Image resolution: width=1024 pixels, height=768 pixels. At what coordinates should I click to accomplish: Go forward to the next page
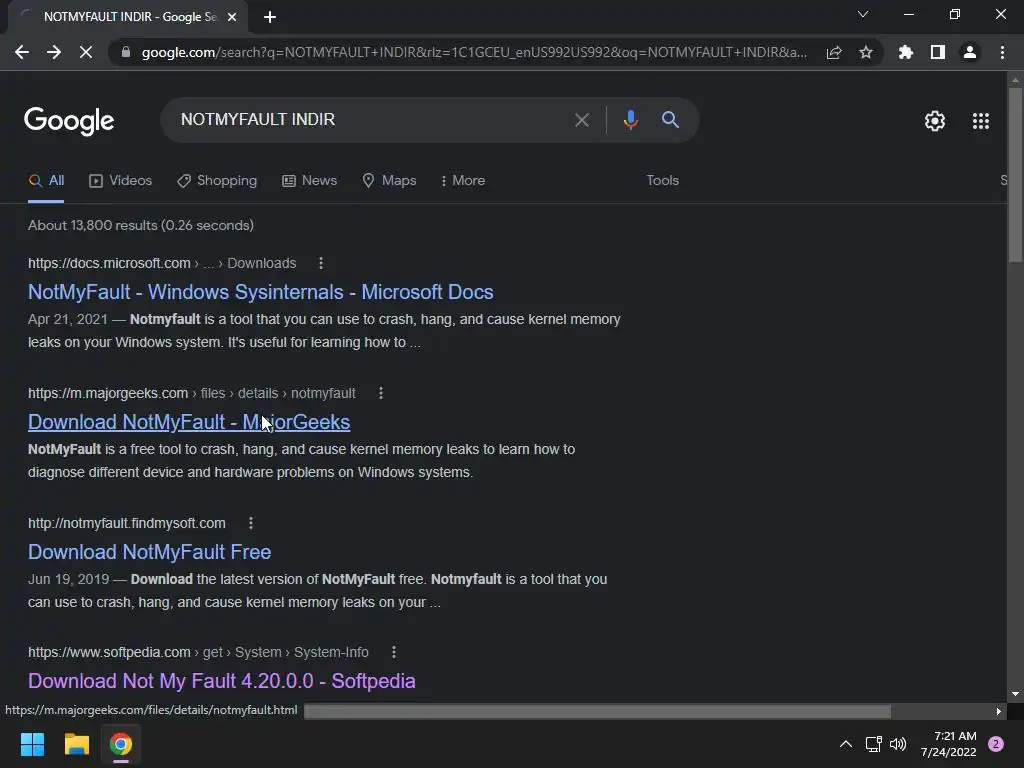click(x=54, y=52)
